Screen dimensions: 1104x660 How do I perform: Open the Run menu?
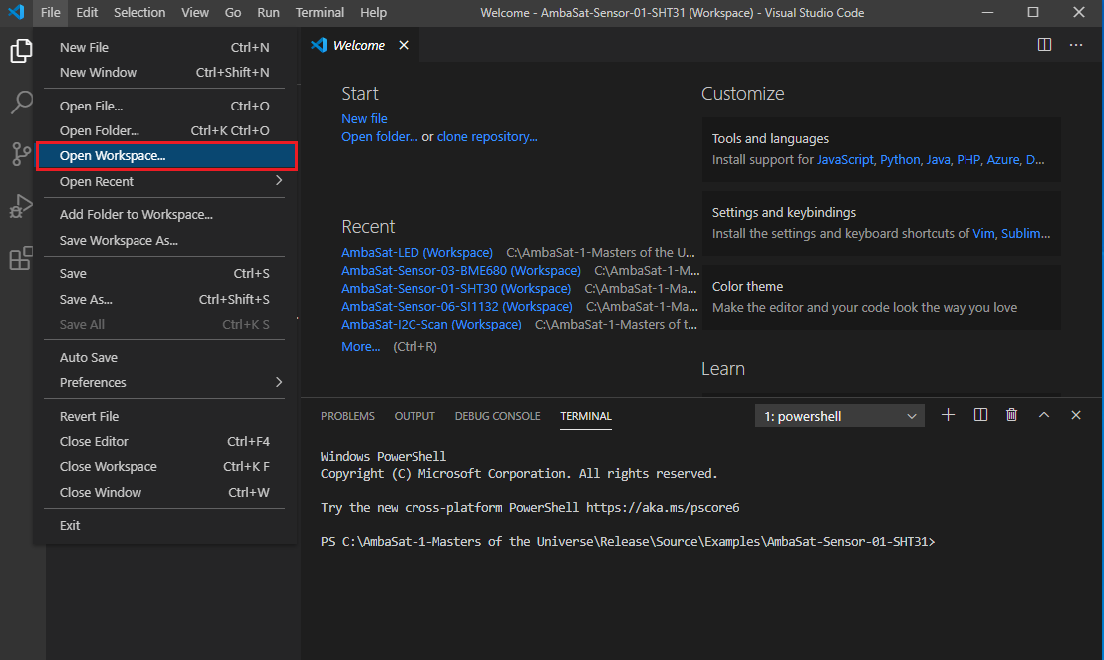pyautogui.click(x=268, y=12)
